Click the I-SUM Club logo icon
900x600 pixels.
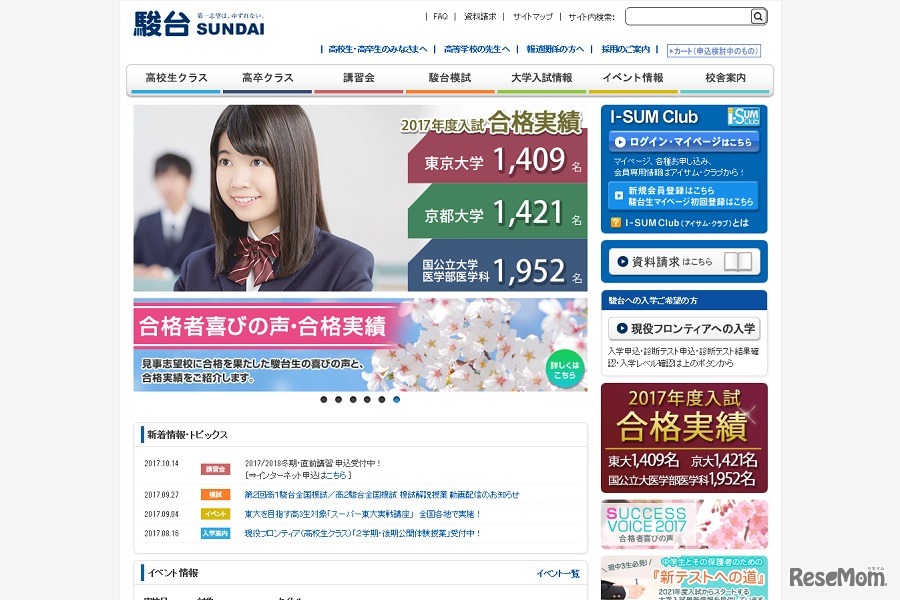pyautogui.click(x=745, y=117)
